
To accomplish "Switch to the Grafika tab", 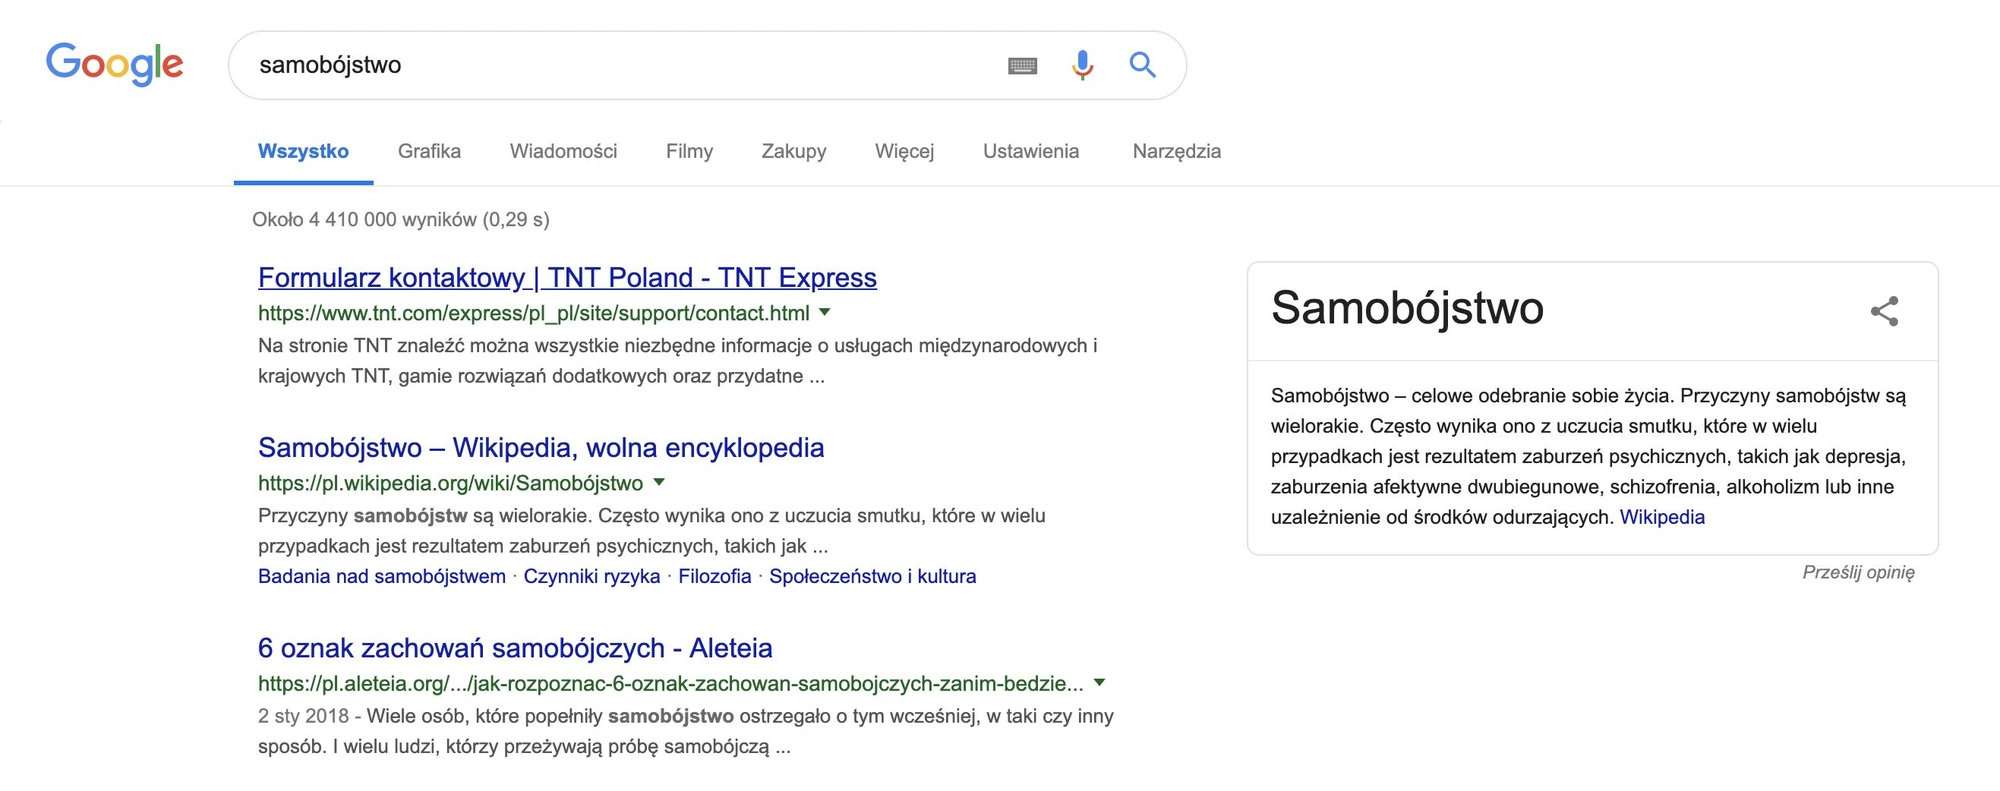I will 429,151.
